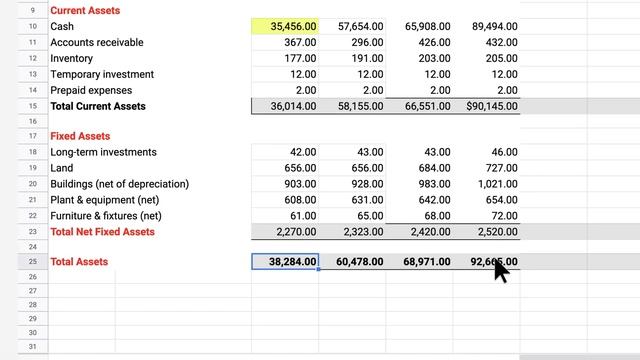Viewport: 640px width, 360px height.
Task: Select the Total Net Fixed Assets label
Action: point(102,231)
